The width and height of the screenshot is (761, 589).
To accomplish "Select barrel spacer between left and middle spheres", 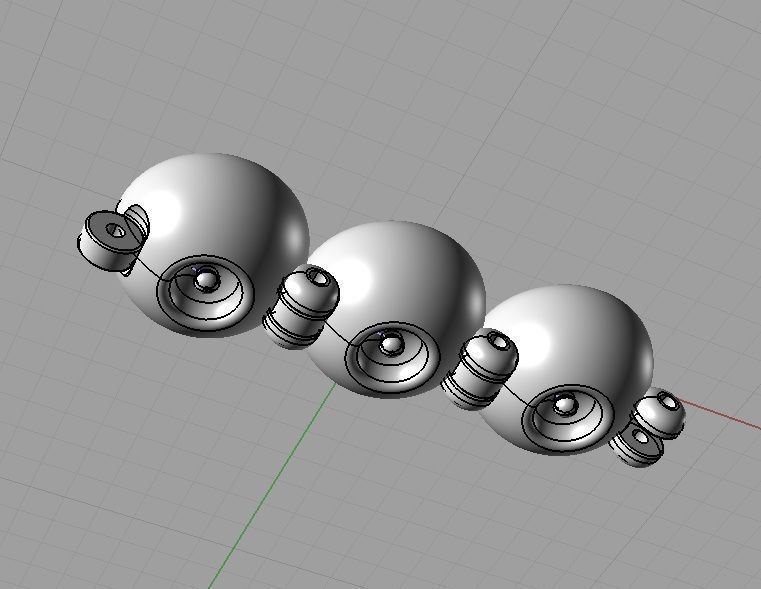I will click(x=301, y=307).
